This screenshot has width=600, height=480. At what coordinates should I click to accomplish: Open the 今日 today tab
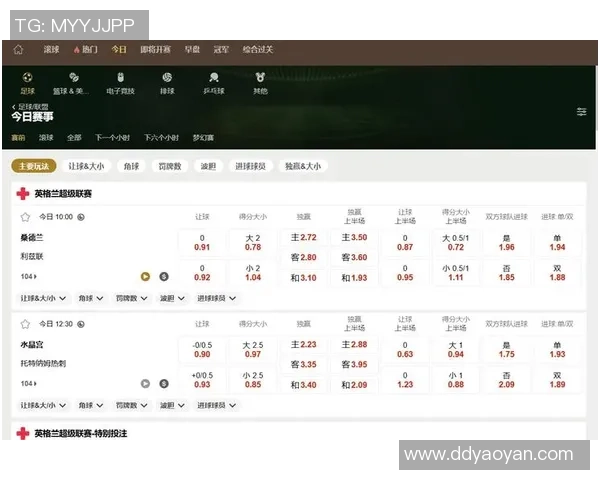(119, 49)
